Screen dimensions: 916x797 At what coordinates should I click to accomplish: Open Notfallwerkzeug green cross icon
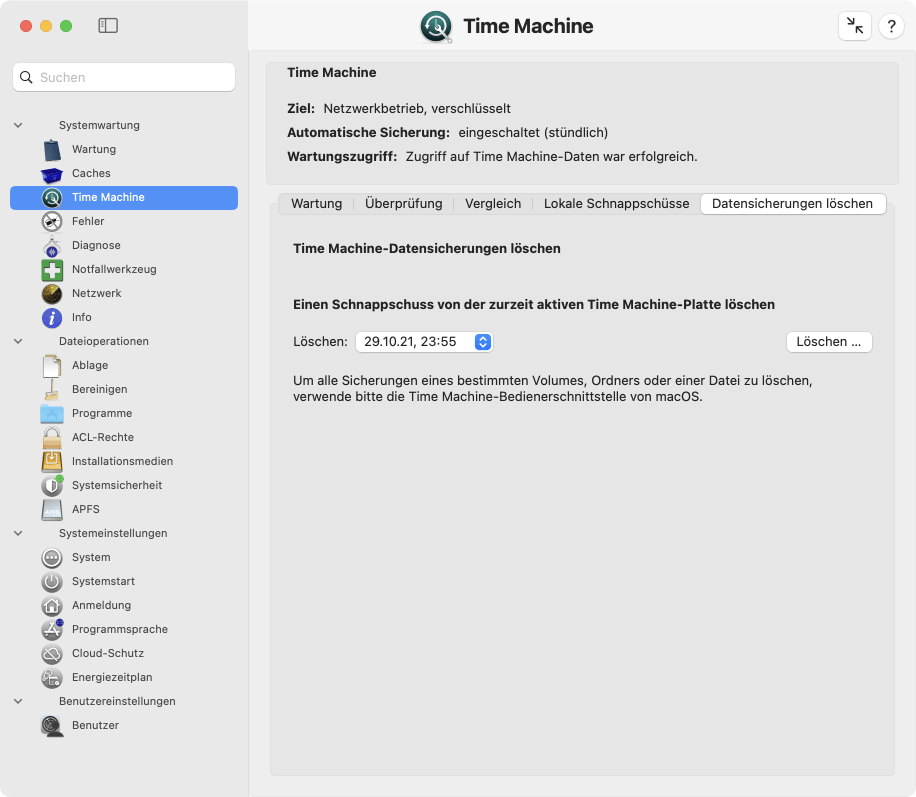point(52,269)
